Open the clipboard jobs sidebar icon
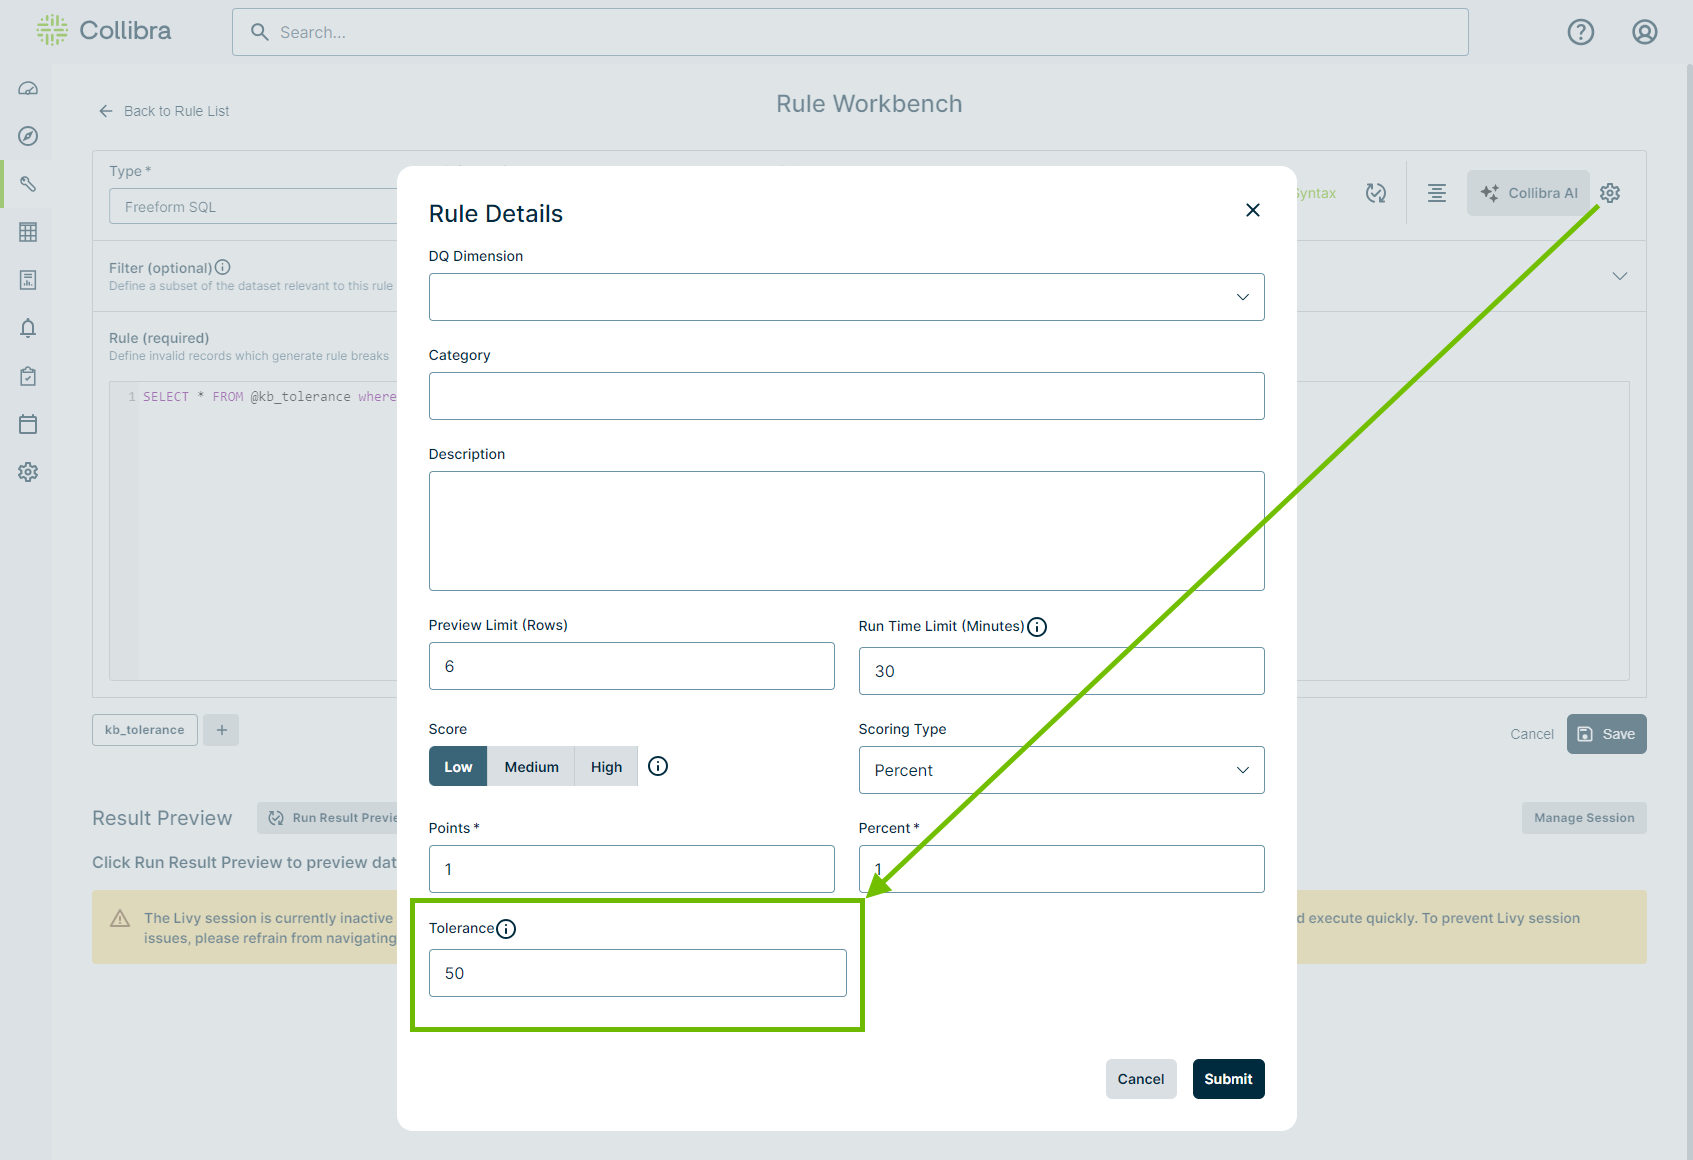Image resolution: width=1693 pixels, height=1160 pixels. tap(28, 376)
